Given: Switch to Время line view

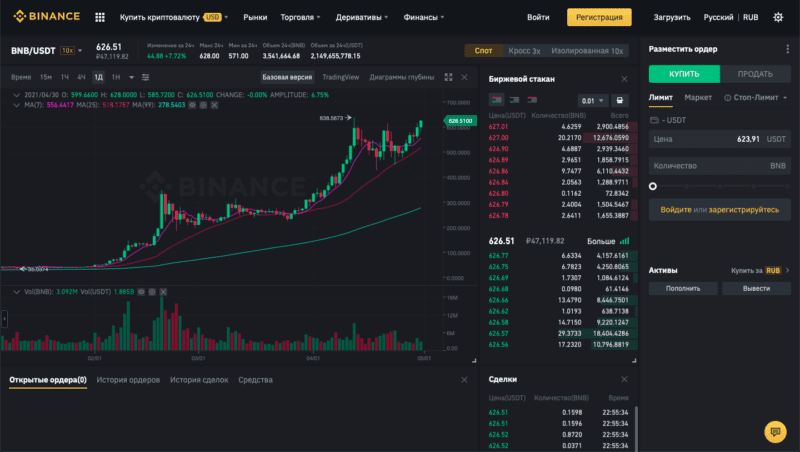Looking at the screenshot, I should [x=21, y=77].
